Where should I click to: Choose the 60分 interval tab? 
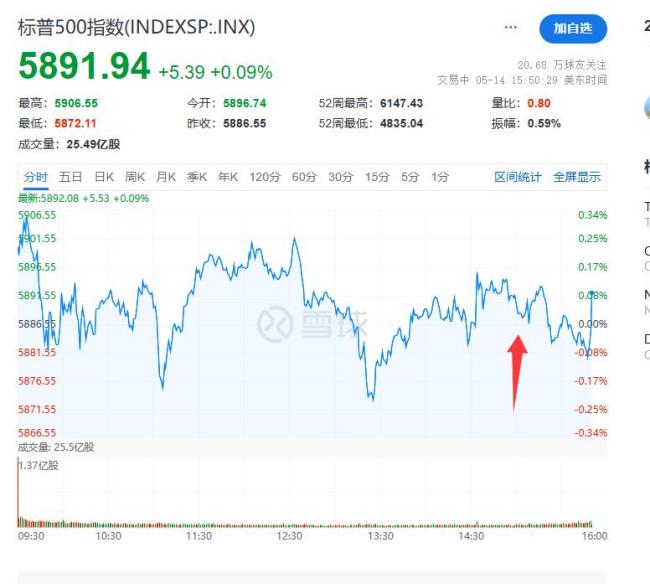tap(303, 177)
